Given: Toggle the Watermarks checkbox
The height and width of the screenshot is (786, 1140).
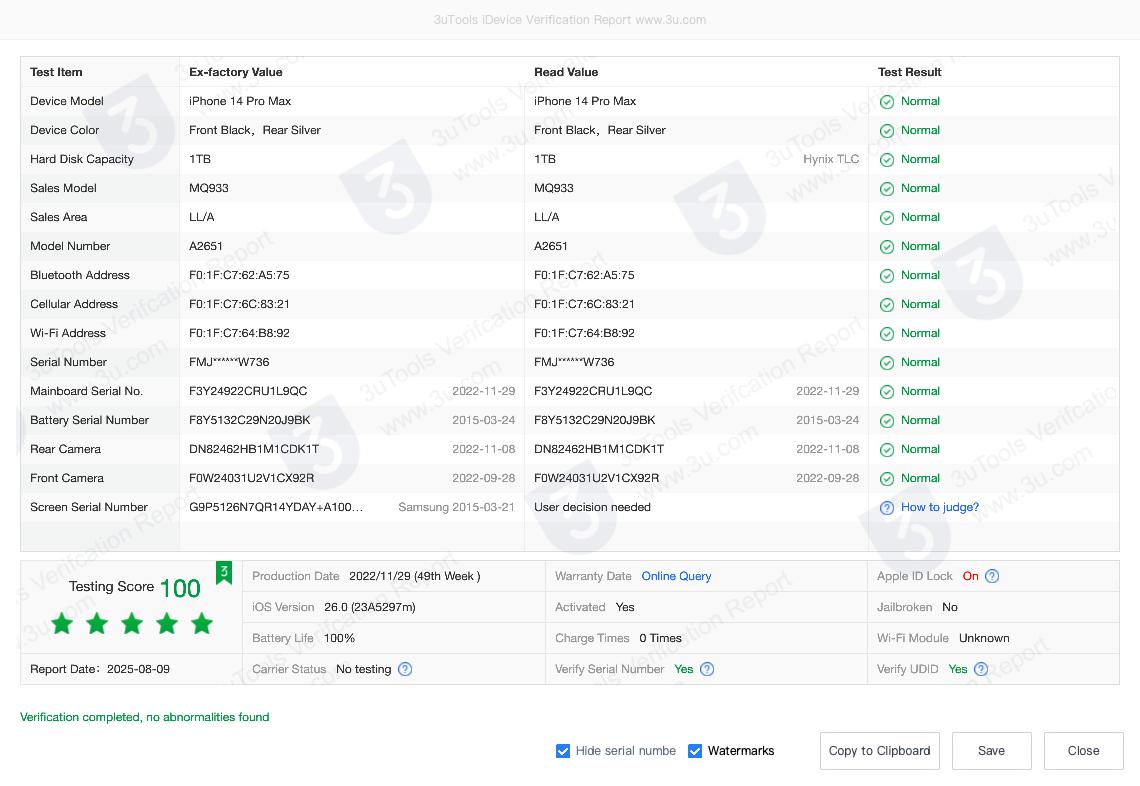Looking at the screenshot, I should tap(695, 751).
